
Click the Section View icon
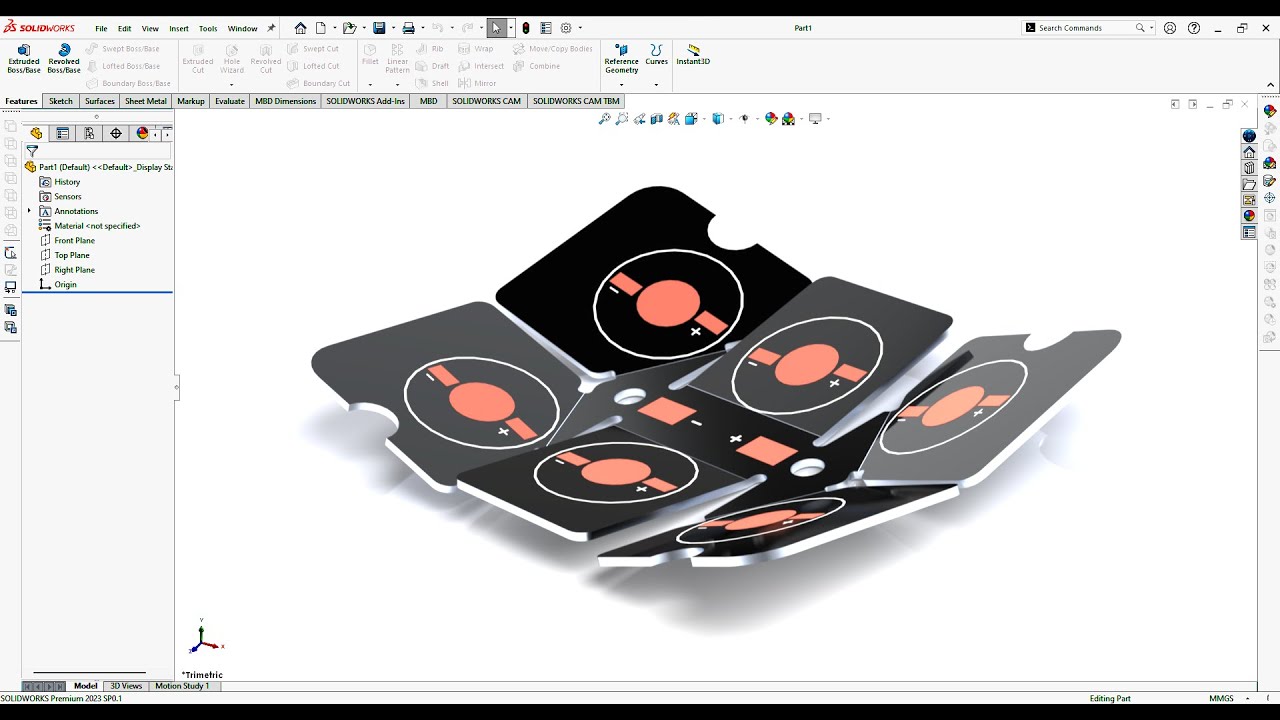[657, 119]
